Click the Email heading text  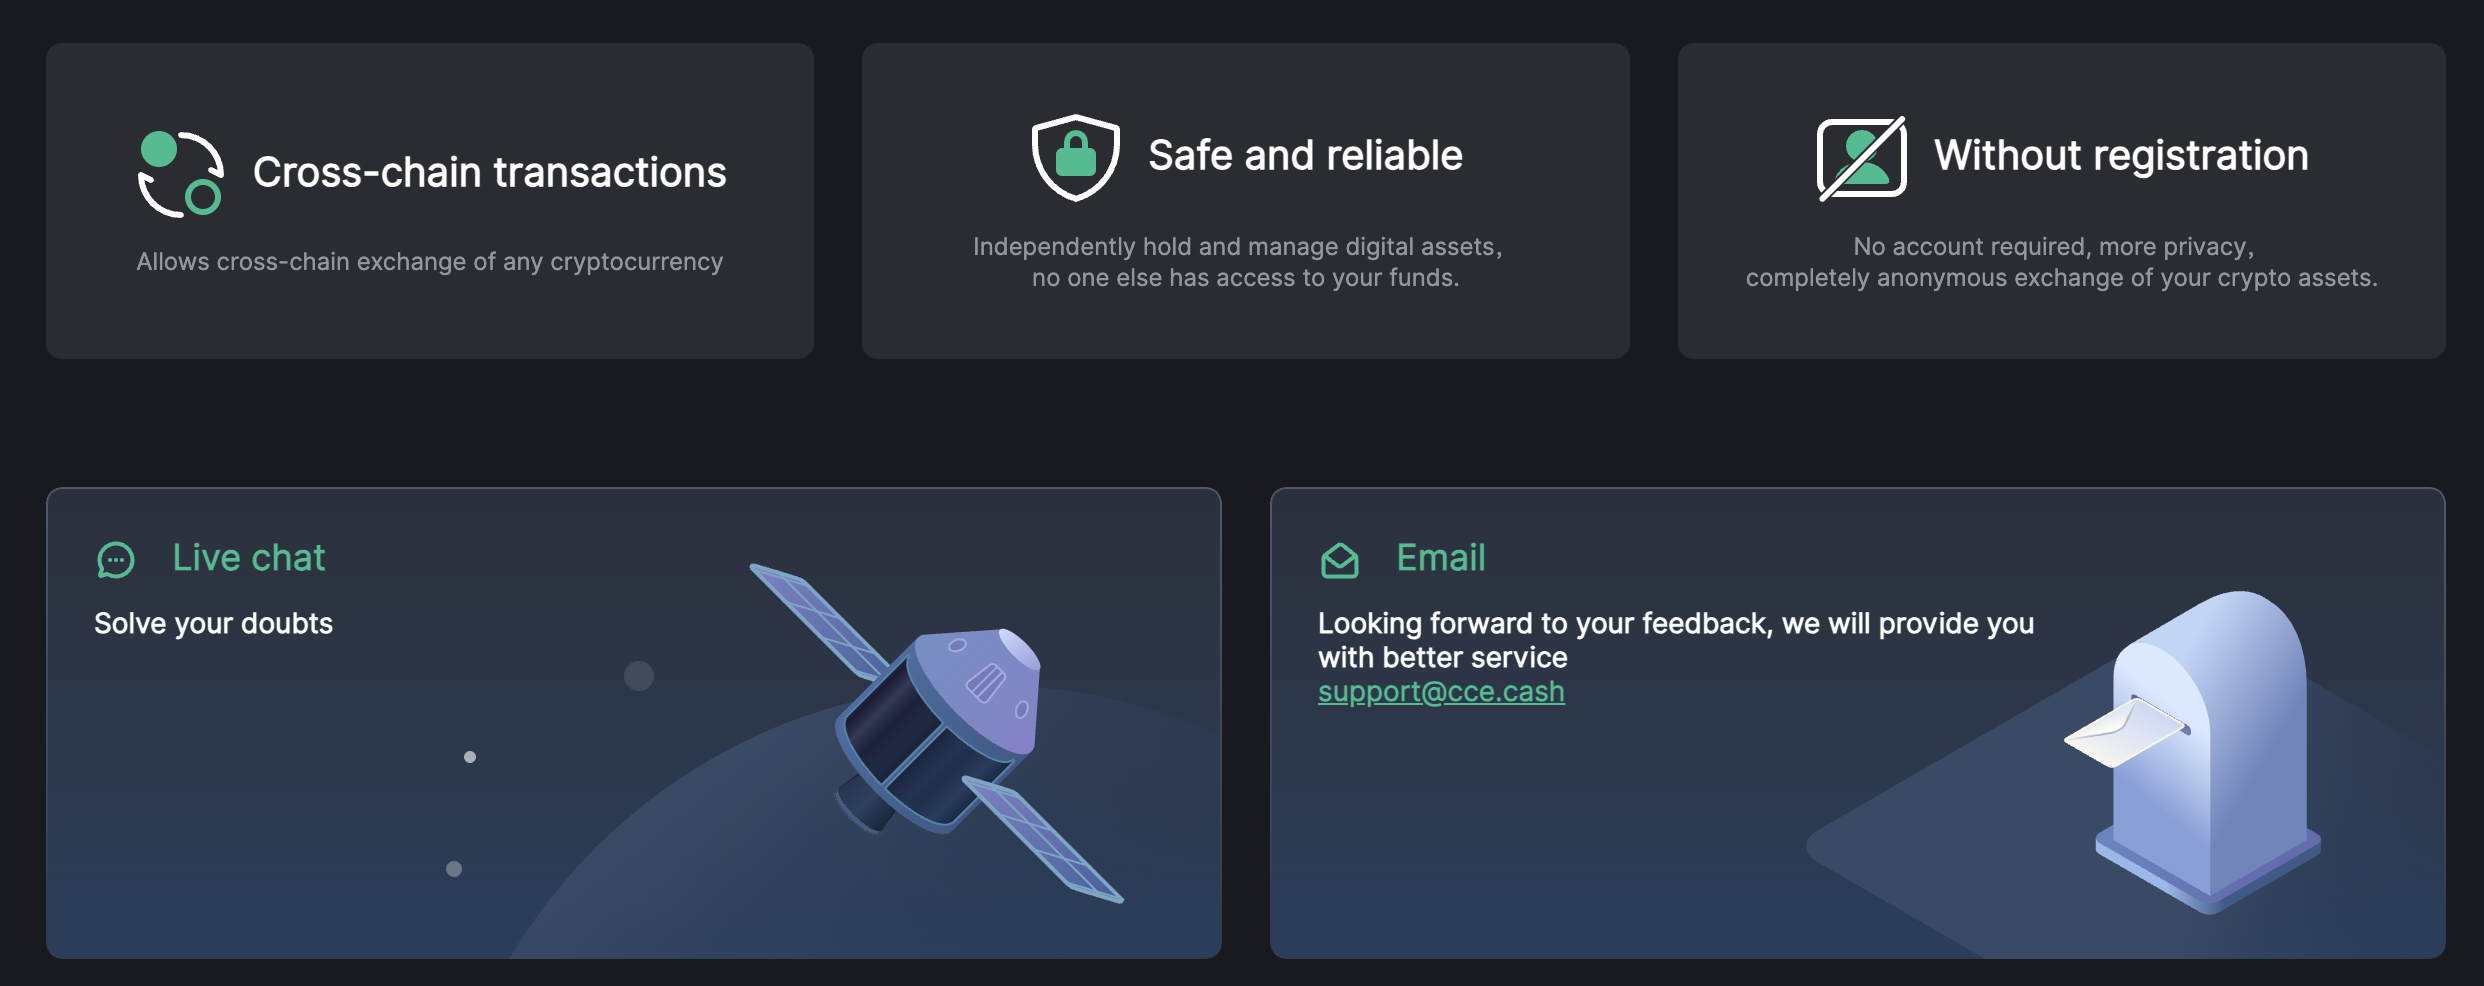[1440, 558]
